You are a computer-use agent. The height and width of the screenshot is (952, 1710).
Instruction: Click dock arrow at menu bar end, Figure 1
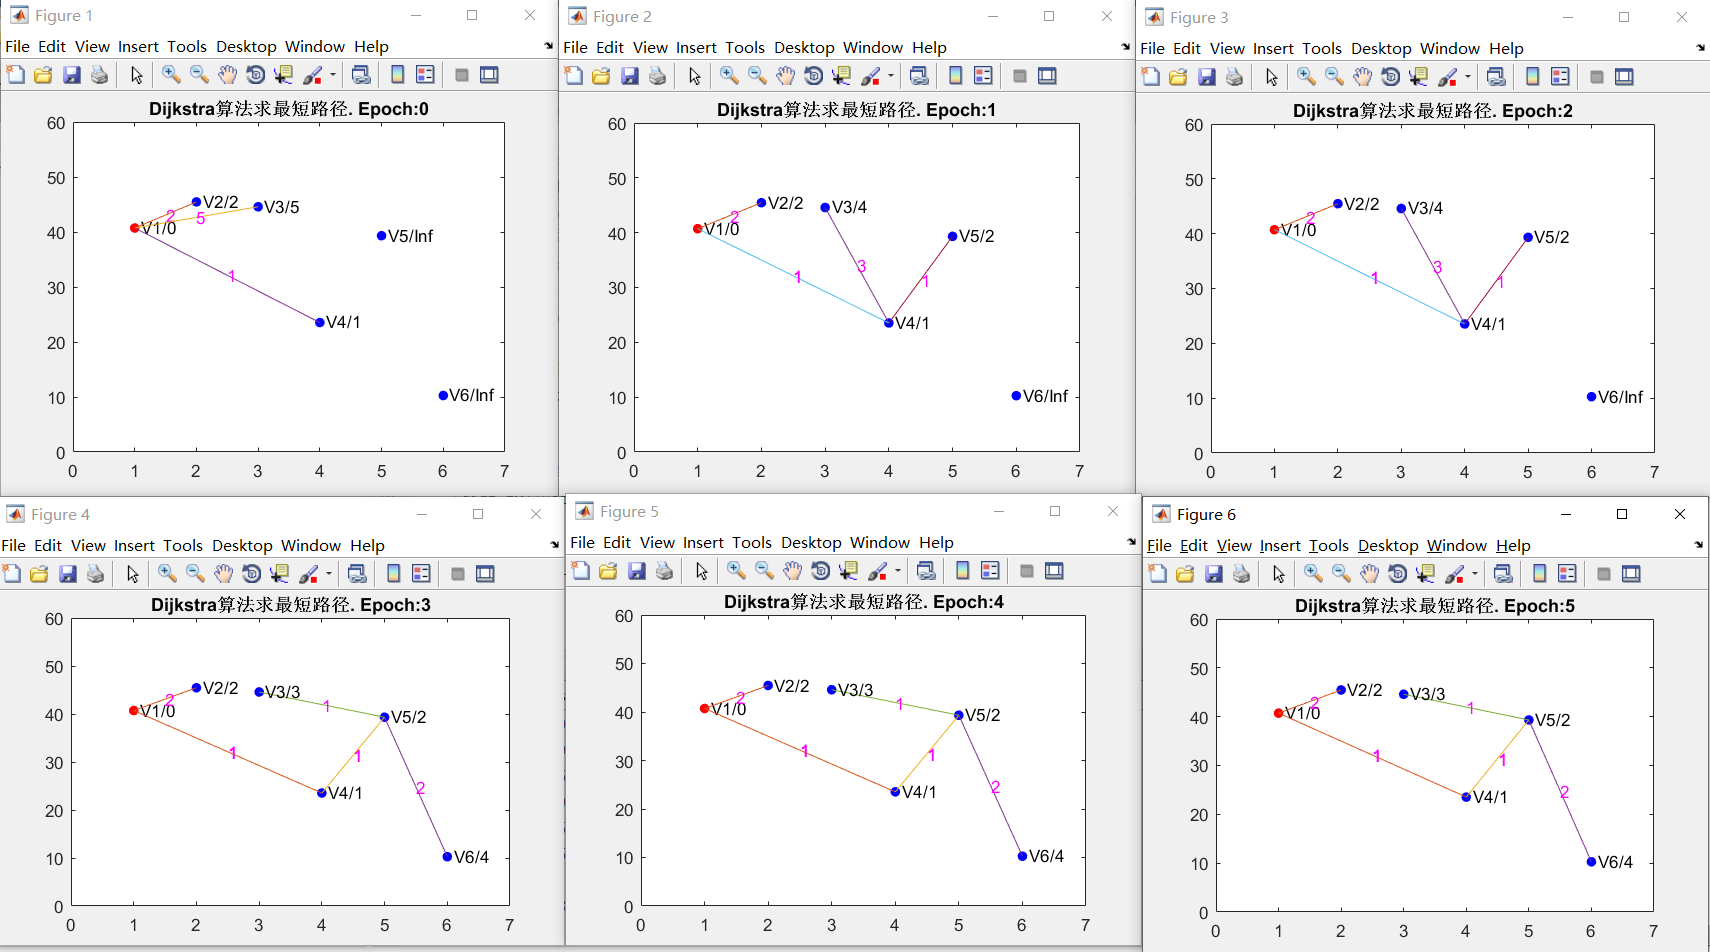[548, 46]
